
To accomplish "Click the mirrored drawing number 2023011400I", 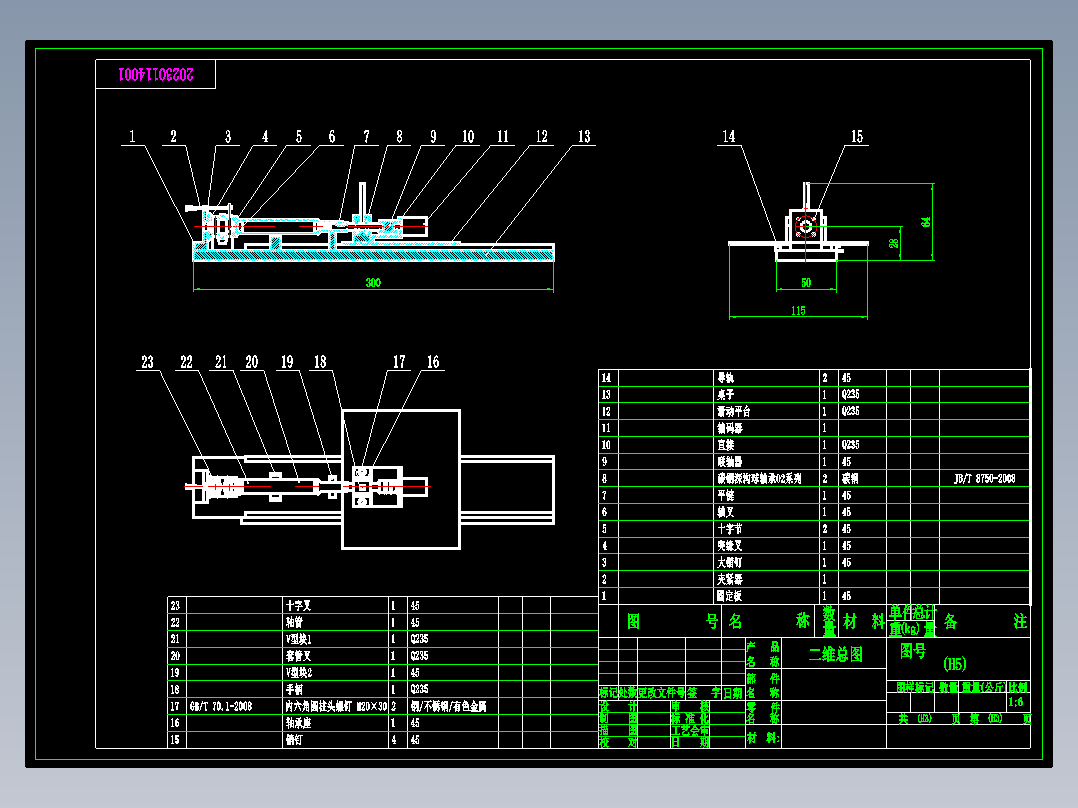I will coord(156,74).
